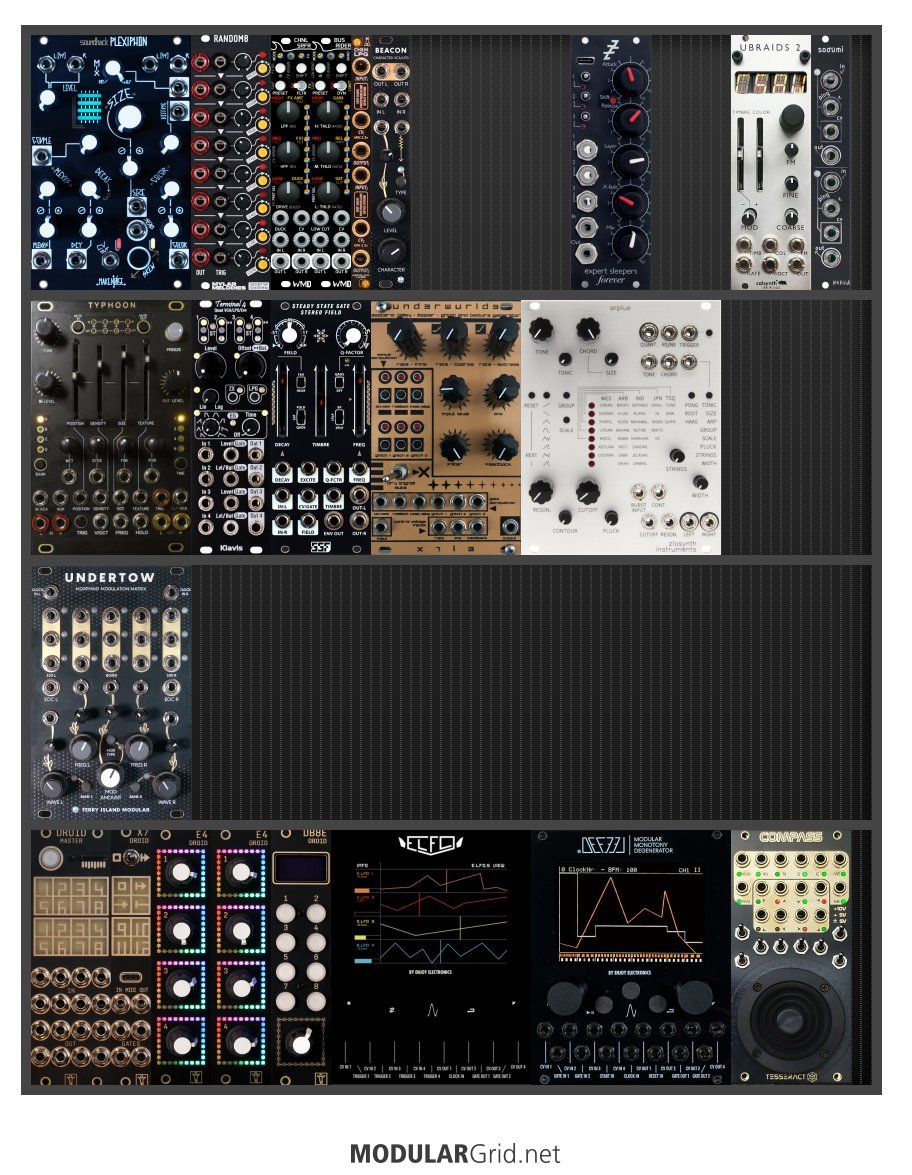The image size is (912, 1175).
Task: Click the Steady State Gate FREQ slider
Action: point(360,402)
